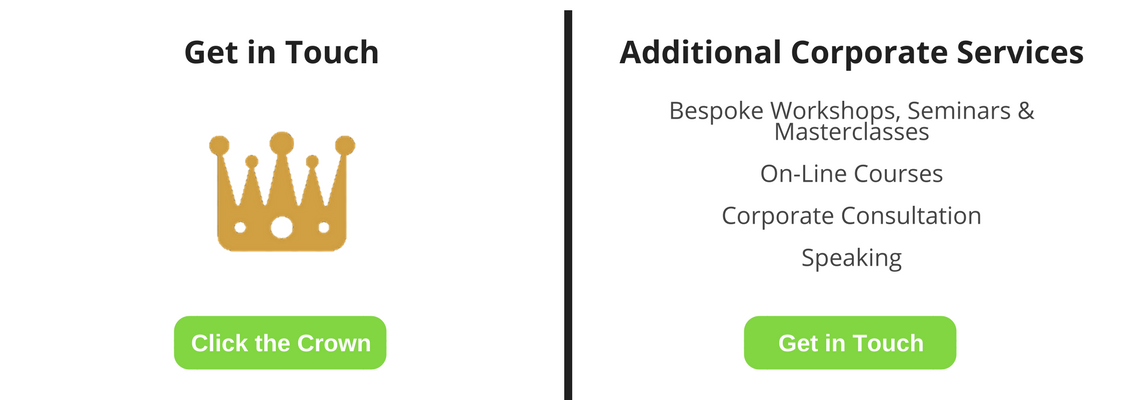This screenshot has width=1140, height=400.
Task: Click the Masterclasses text line
Action: tap(851, 132)
